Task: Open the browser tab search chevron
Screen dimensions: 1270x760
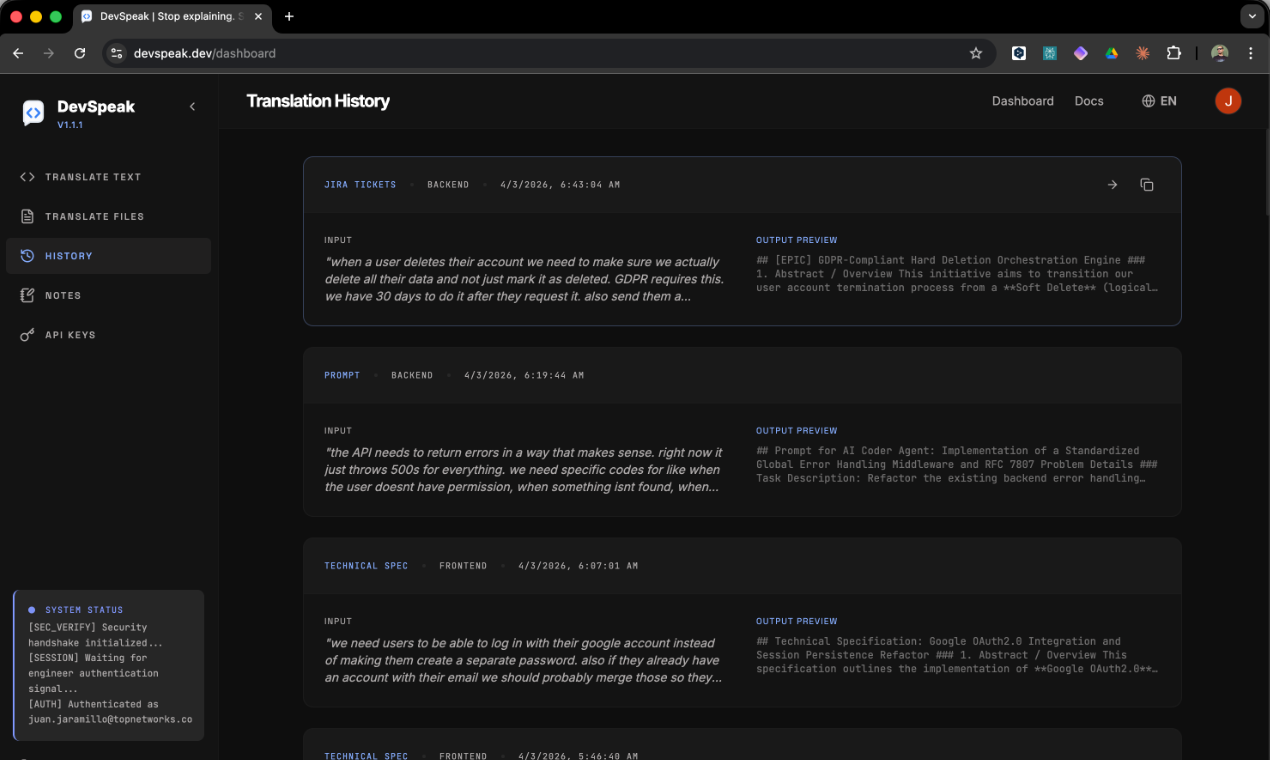Action: (x=1252, y=16)
